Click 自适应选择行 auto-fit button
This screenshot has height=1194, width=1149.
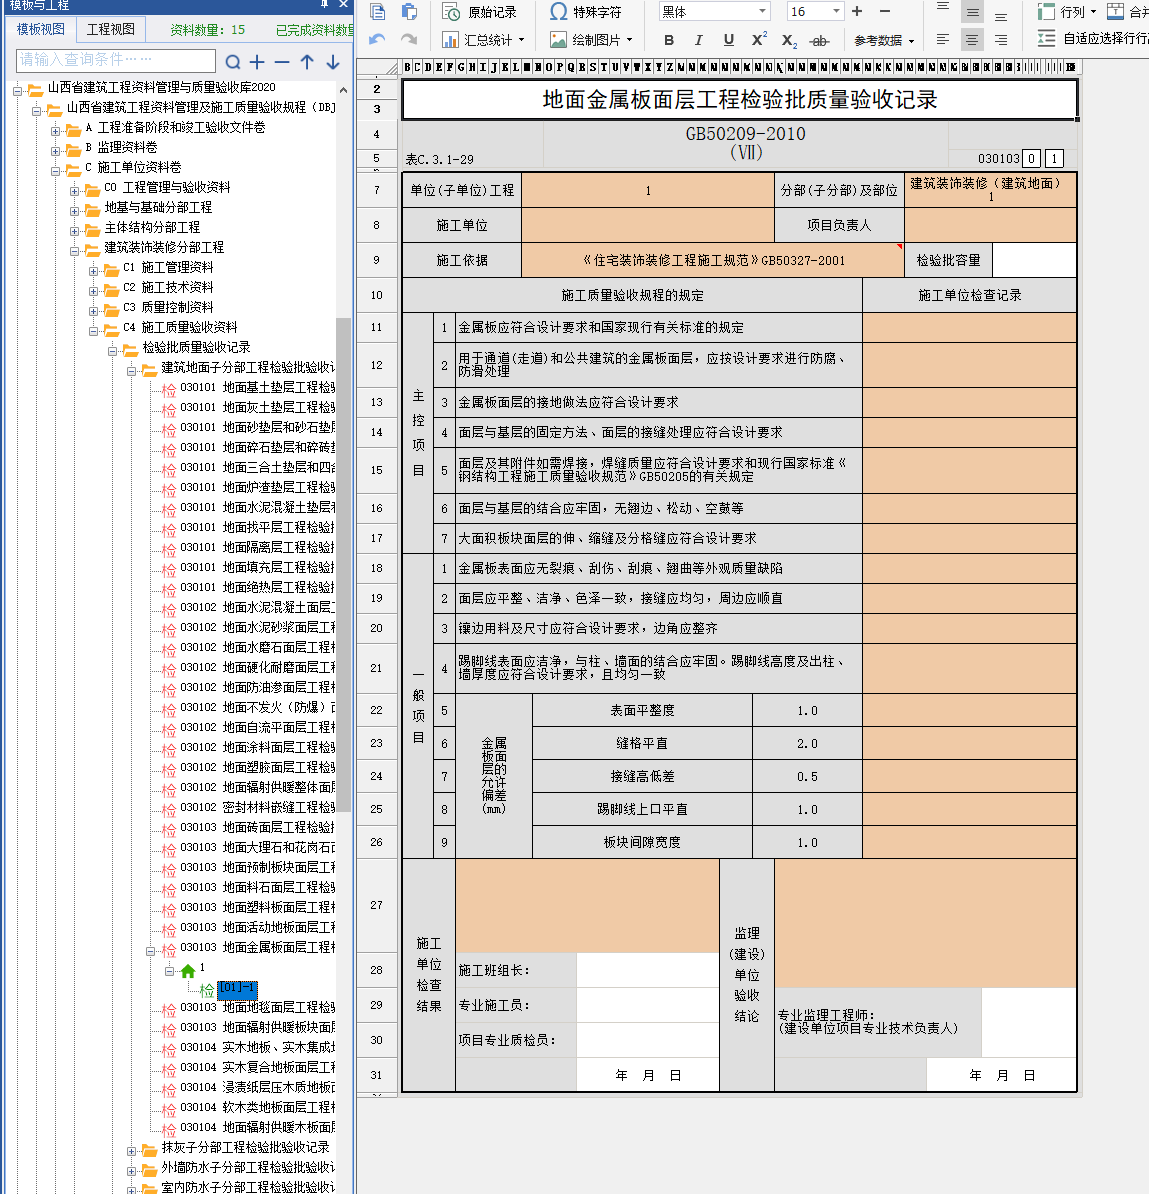(1092, 38)
